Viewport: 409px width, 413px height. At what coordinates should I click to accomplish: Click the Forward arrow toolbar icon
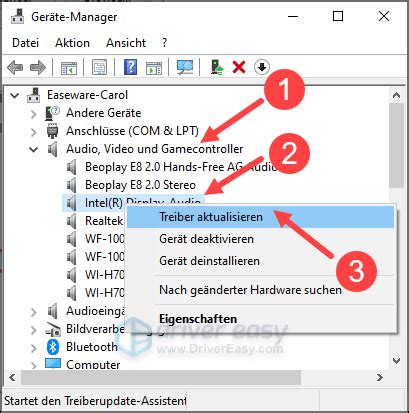[x=38, y=68]
